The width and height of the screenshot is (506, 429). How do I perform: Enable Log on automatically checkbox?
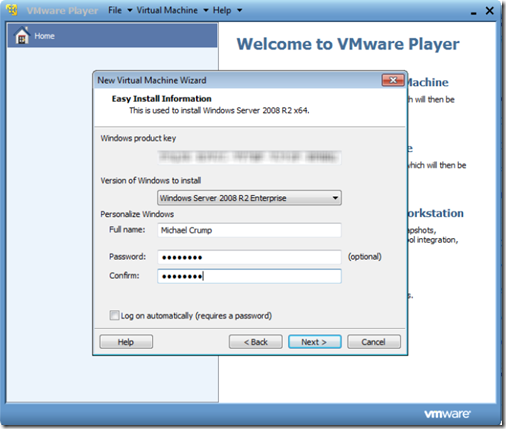[114, 315]
